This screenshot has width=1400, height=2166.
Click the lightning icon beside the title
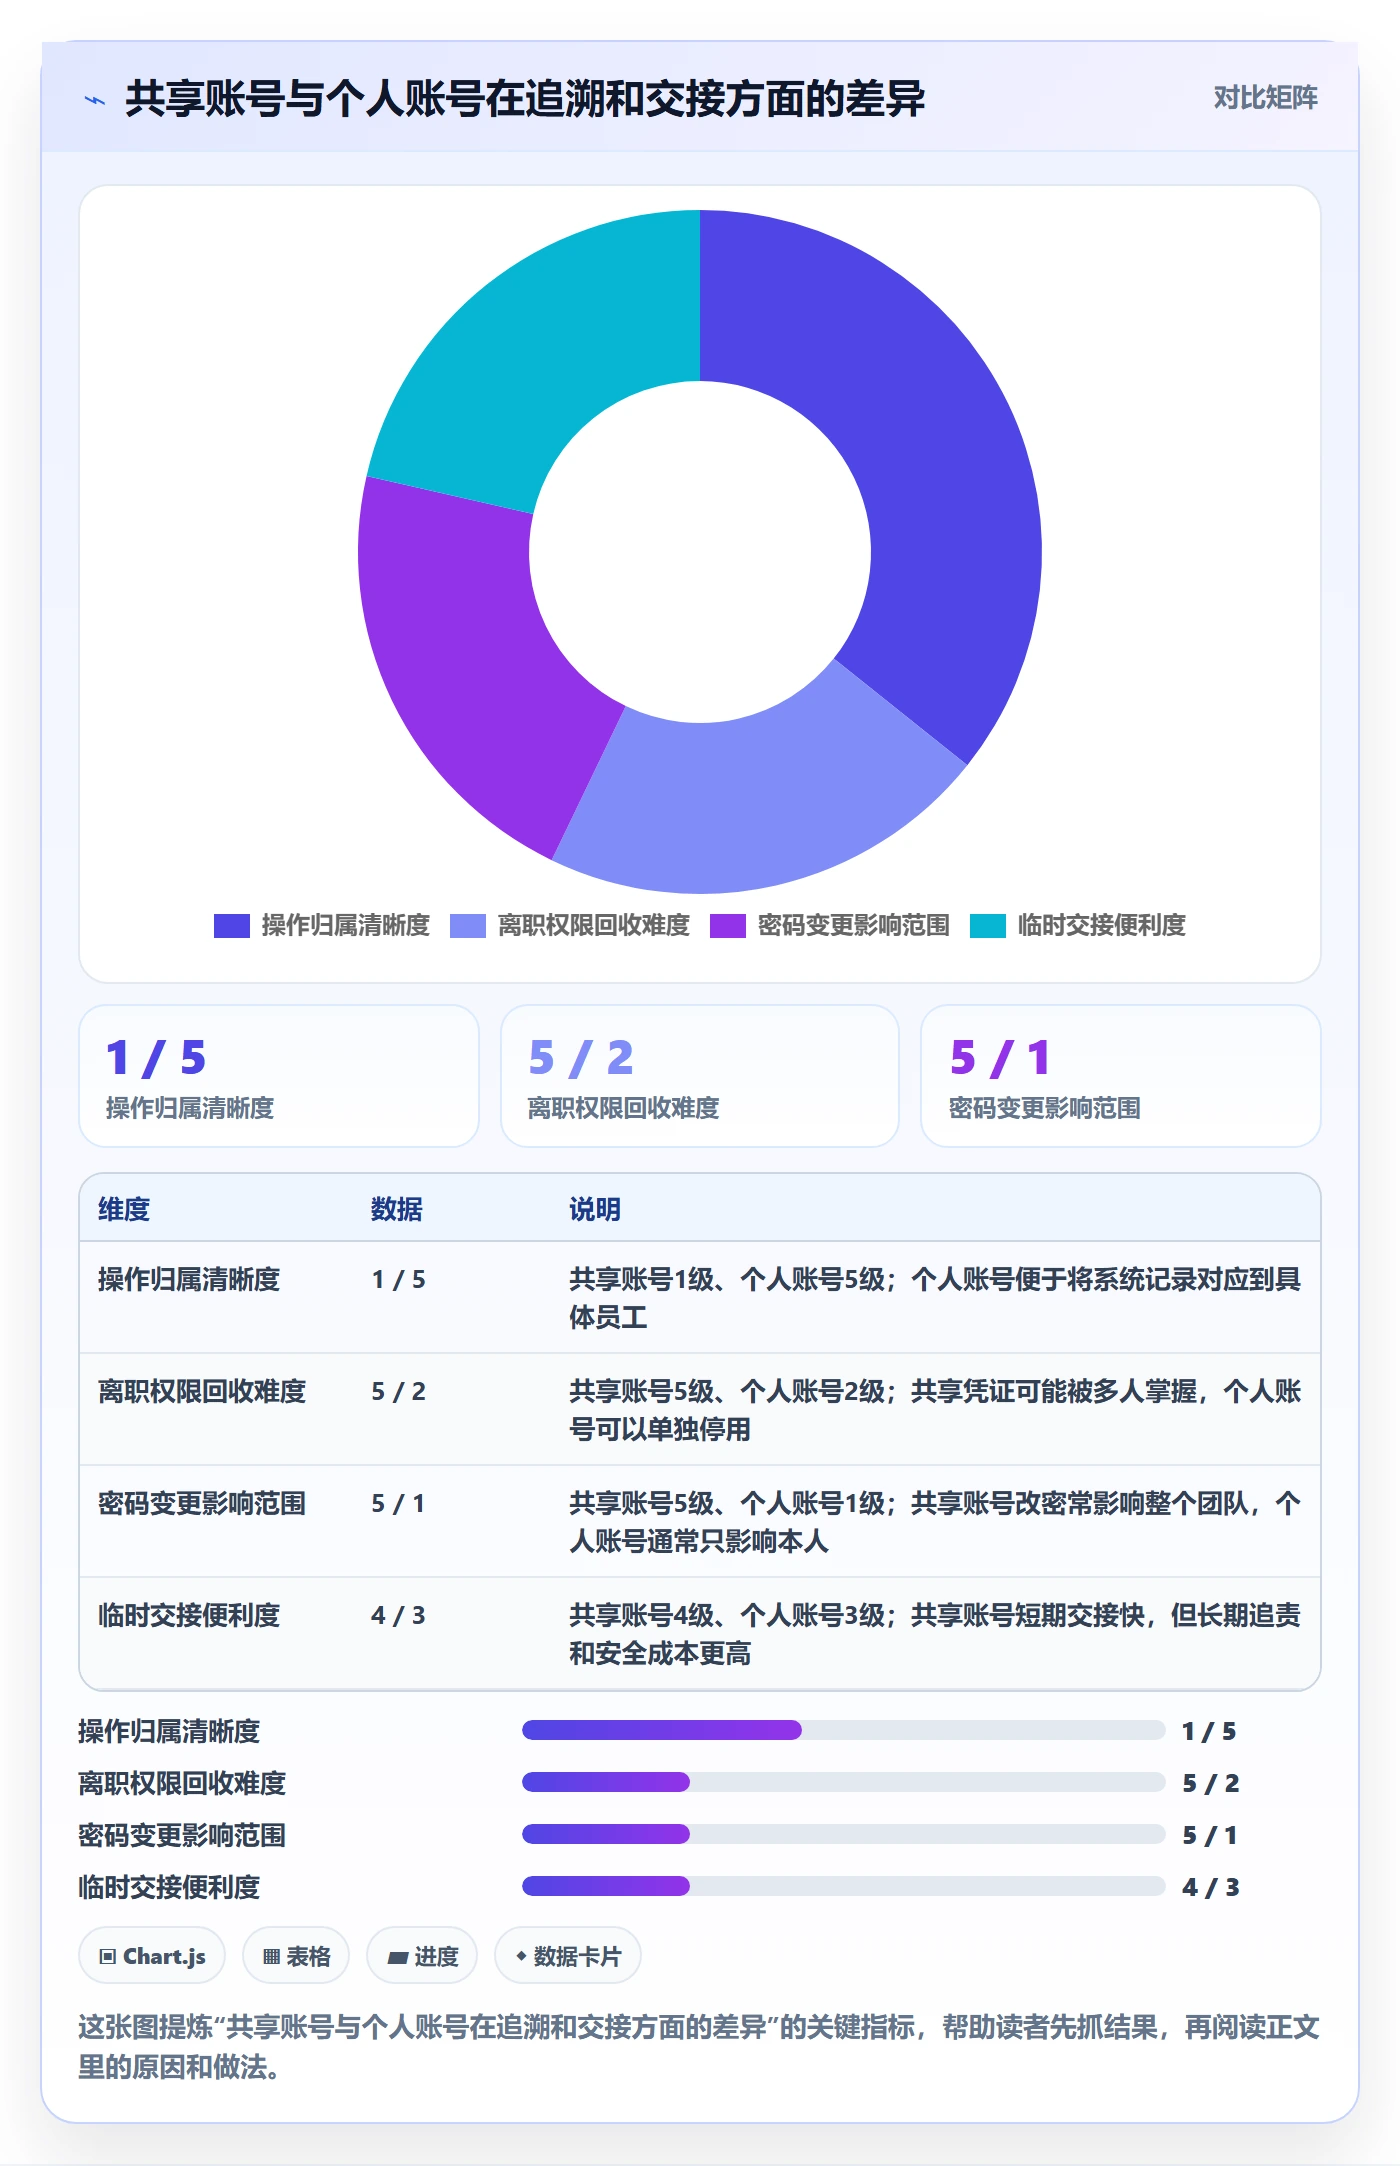pyautogui.click(x=95, y=100)
